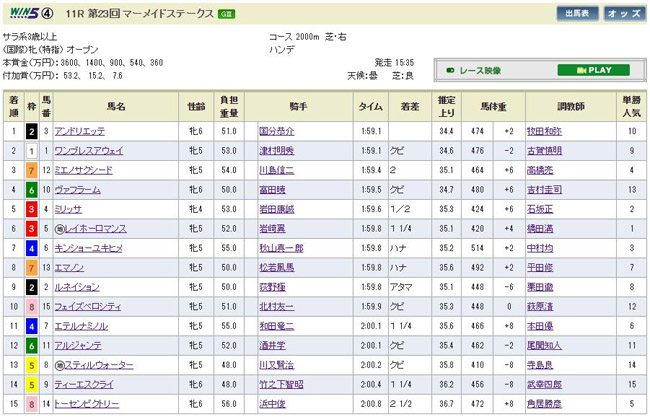Click the black frame 2 badge for アンドリエッテ
The width and height of the screenshot is (650, 417).
(x=31, y=131)
